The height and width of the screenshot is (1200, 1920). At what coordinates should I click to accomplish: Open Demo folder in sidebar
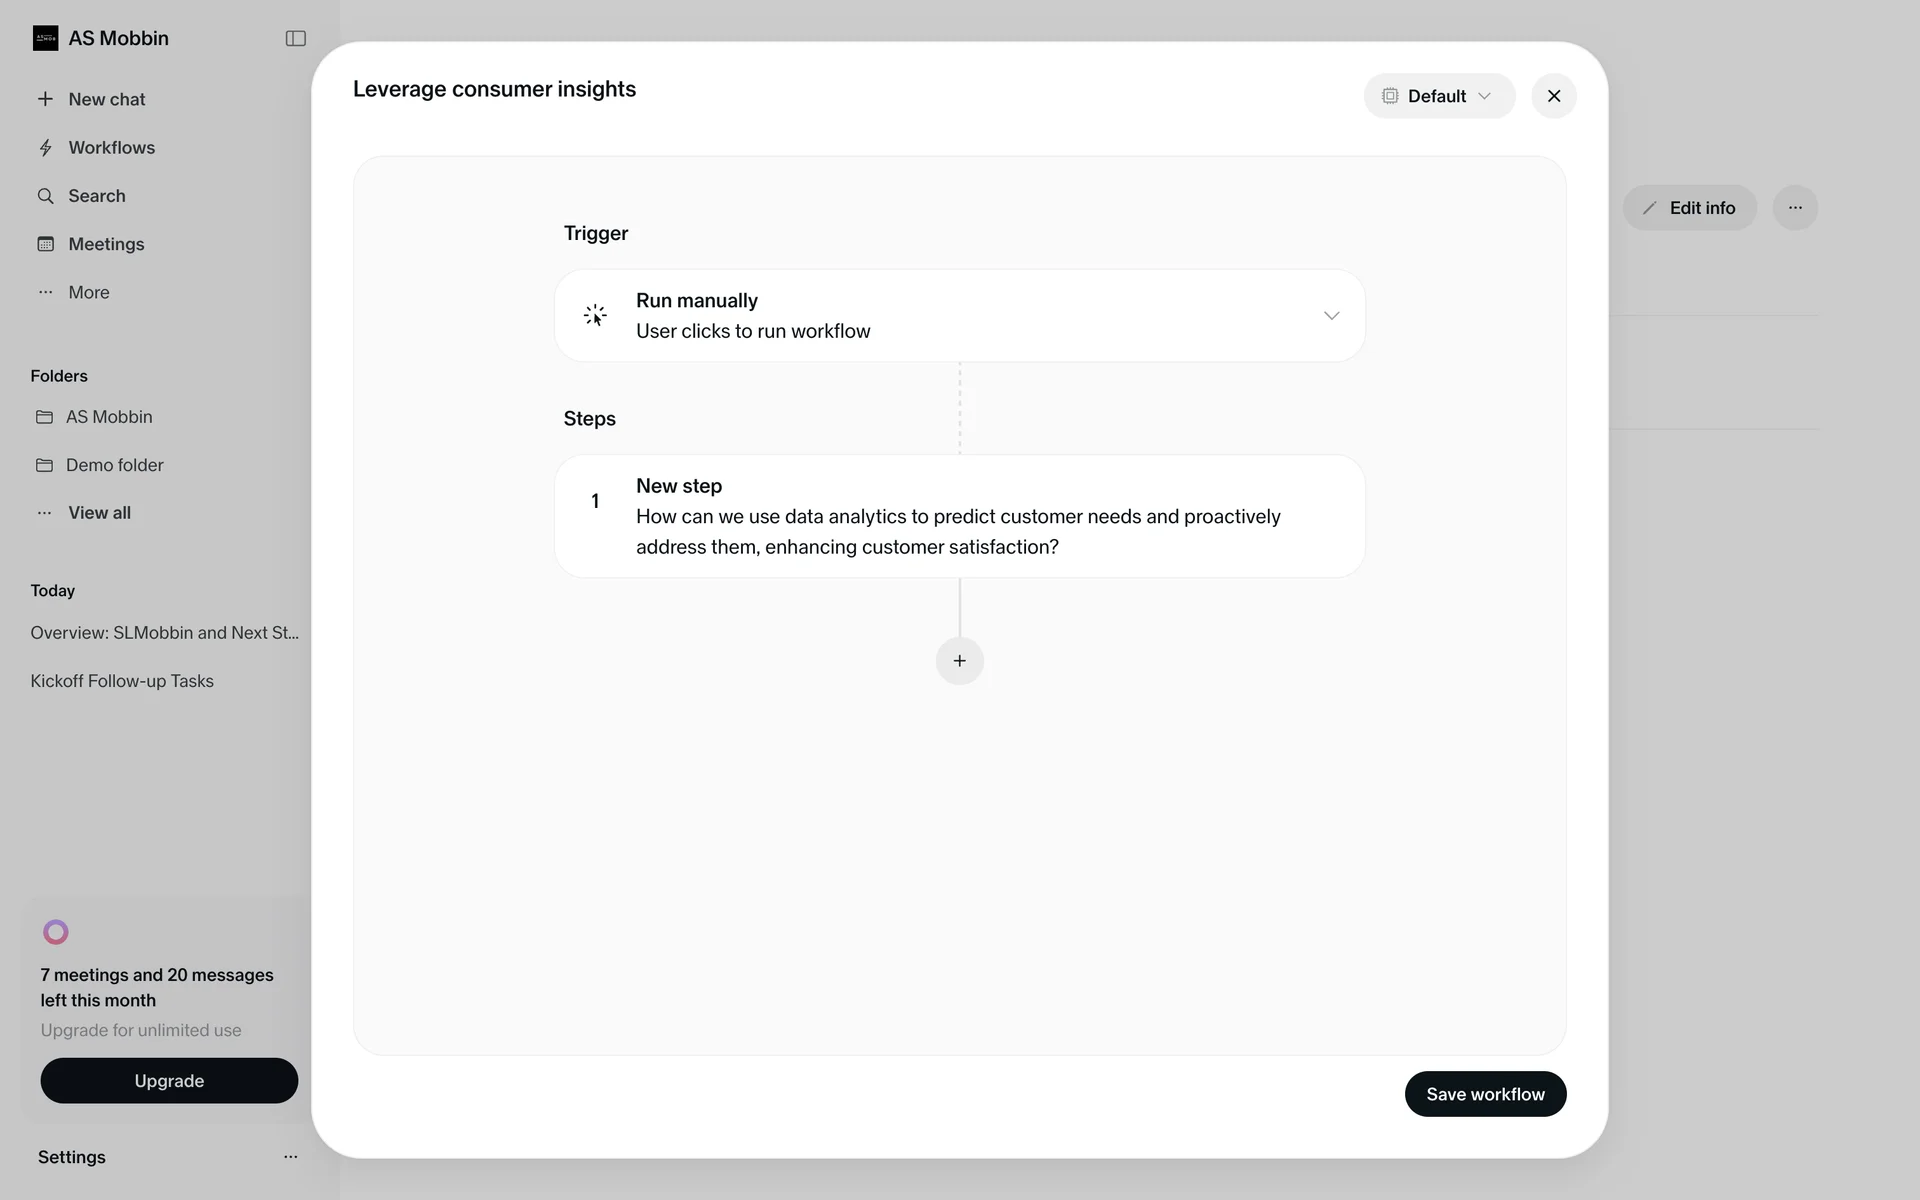[114, 465]
